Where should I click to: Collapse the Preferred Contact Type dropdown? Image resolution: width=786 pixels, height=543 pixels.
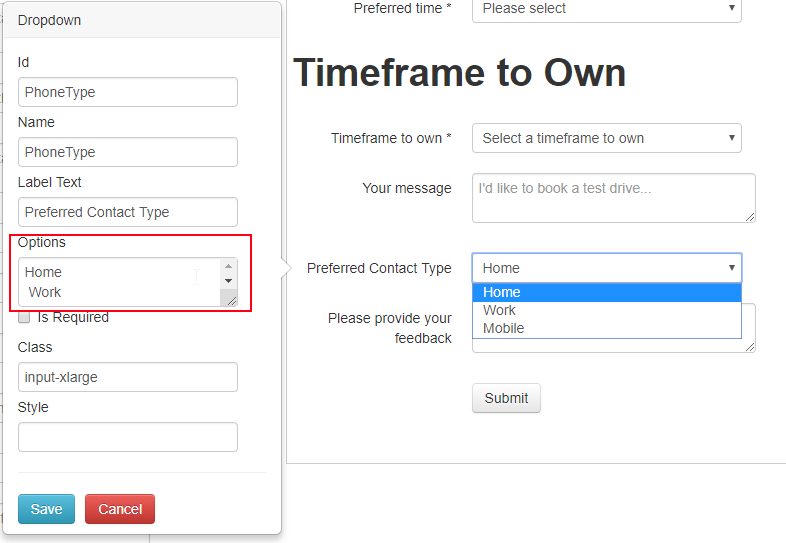pyautogui.click(x=606, y=268)
